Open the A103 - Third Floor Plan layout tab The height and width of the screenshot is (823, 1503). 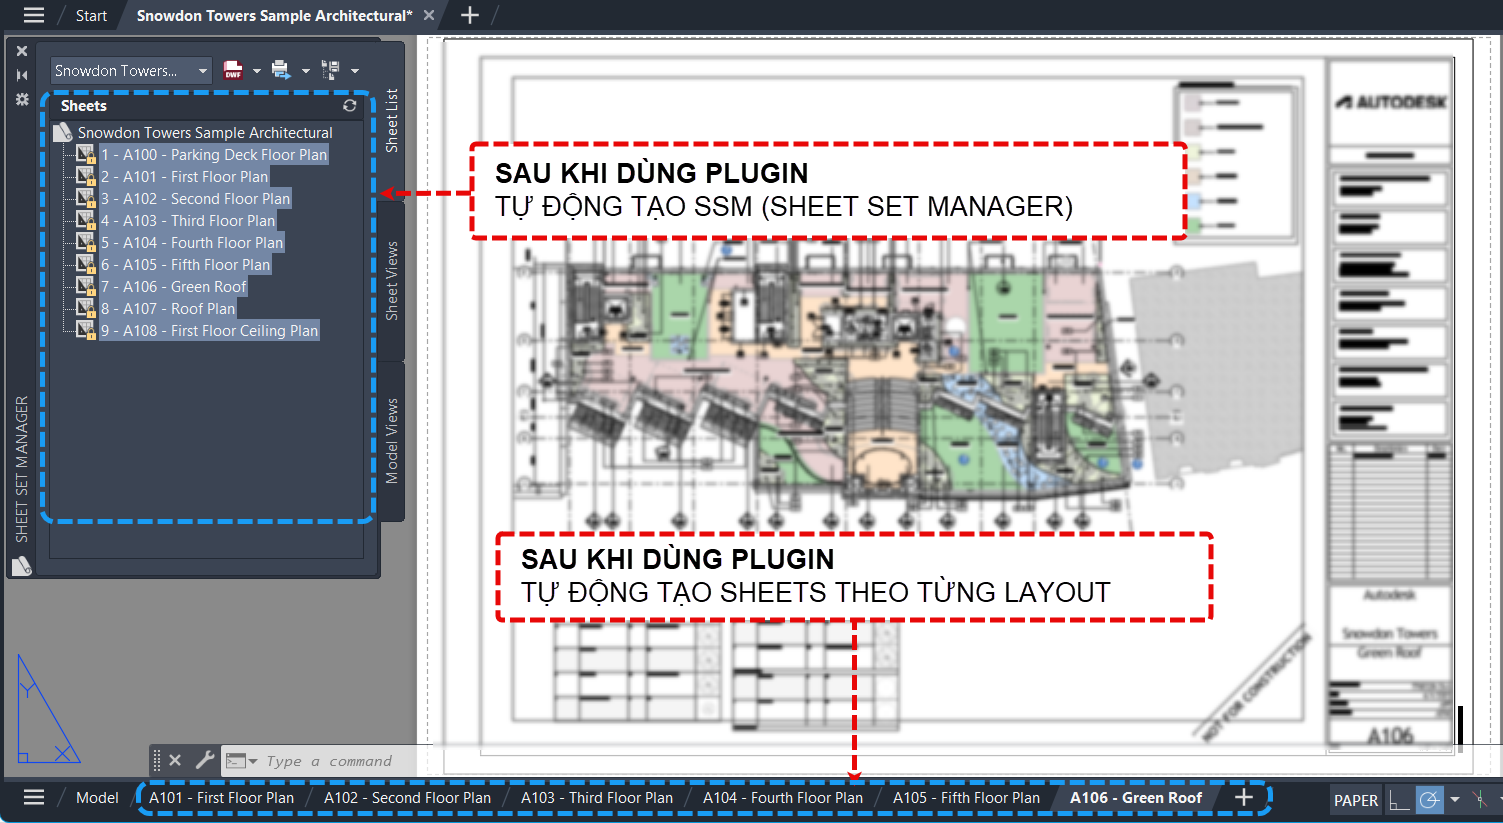597,797
